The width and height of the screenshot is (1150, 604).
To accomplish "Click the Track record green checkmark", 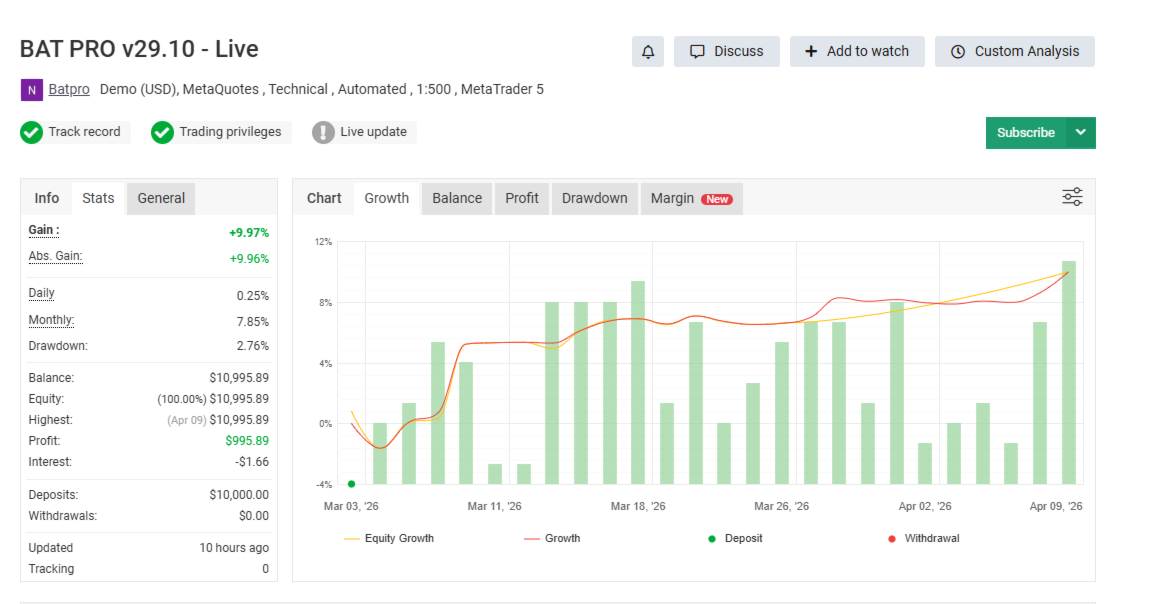I will [32, 132].
